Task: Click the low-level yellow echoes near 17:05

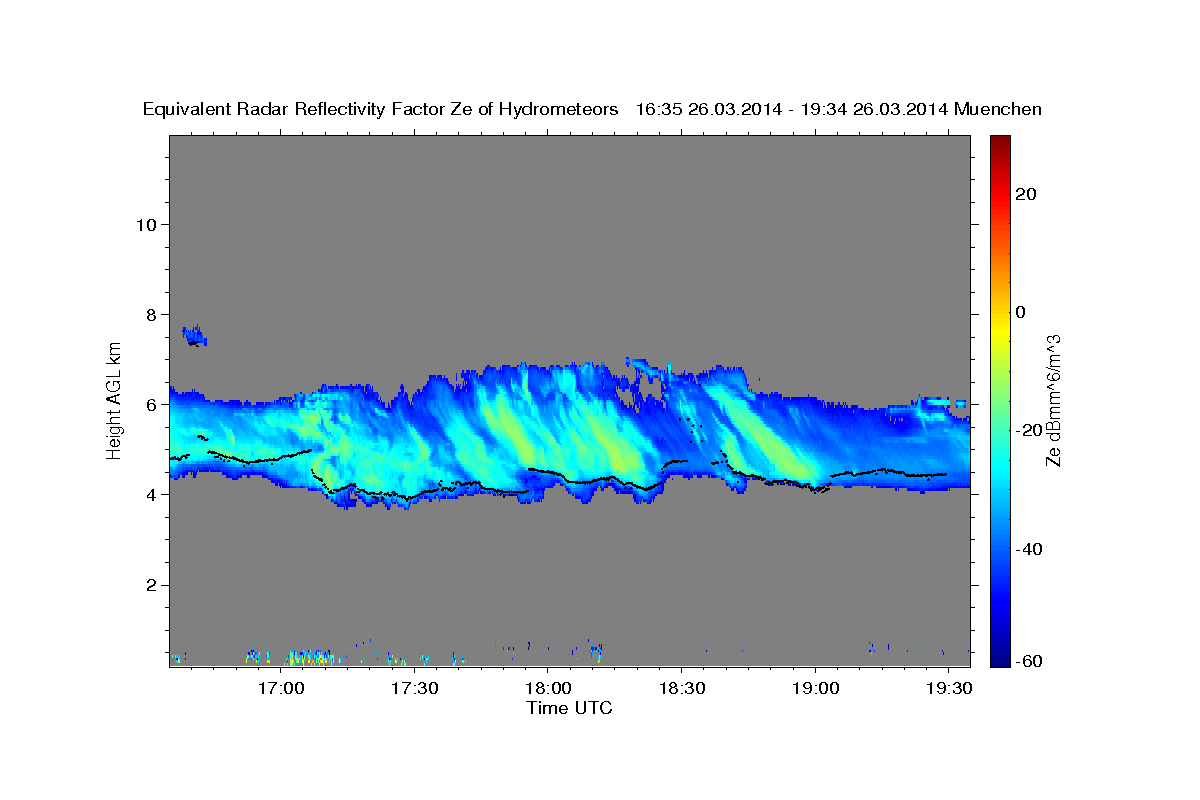Action: [x=308, y=657]
